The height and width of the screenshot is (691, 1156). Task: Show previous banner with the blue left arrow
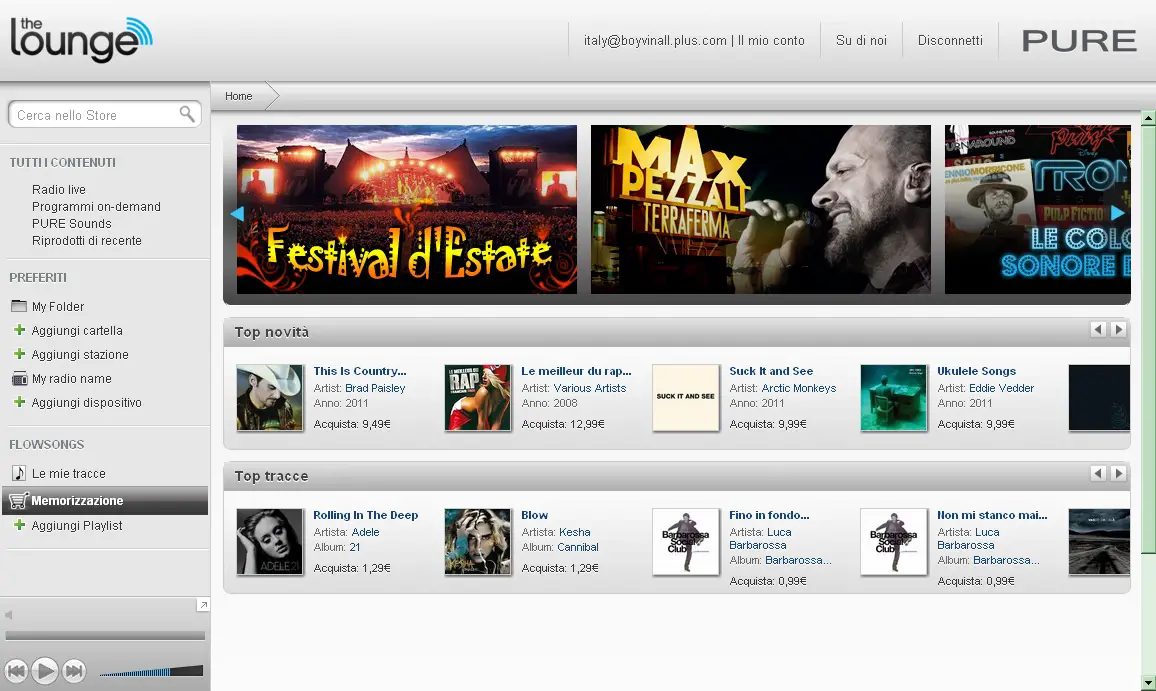coord(237,214)
